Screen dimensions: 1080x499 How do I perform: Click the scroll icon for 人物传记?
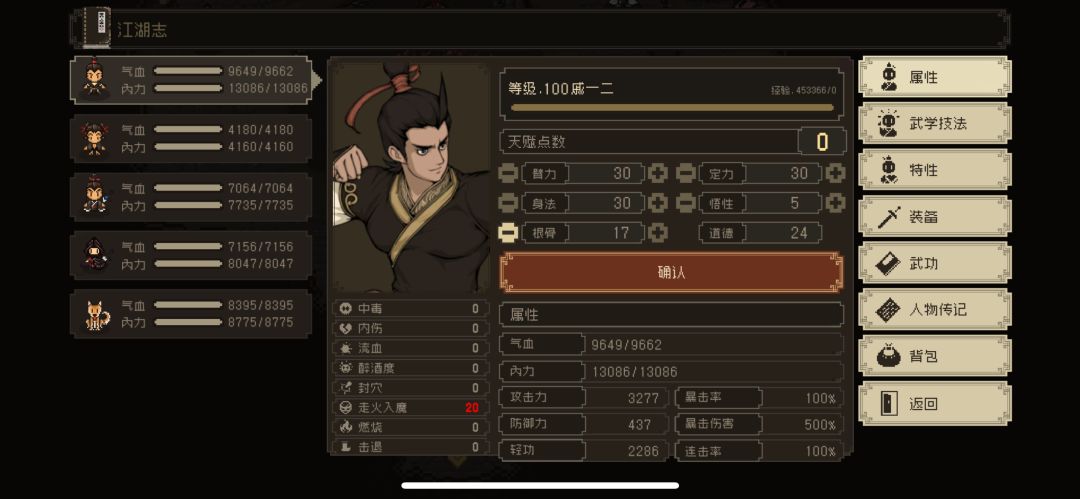coord(889,310)
